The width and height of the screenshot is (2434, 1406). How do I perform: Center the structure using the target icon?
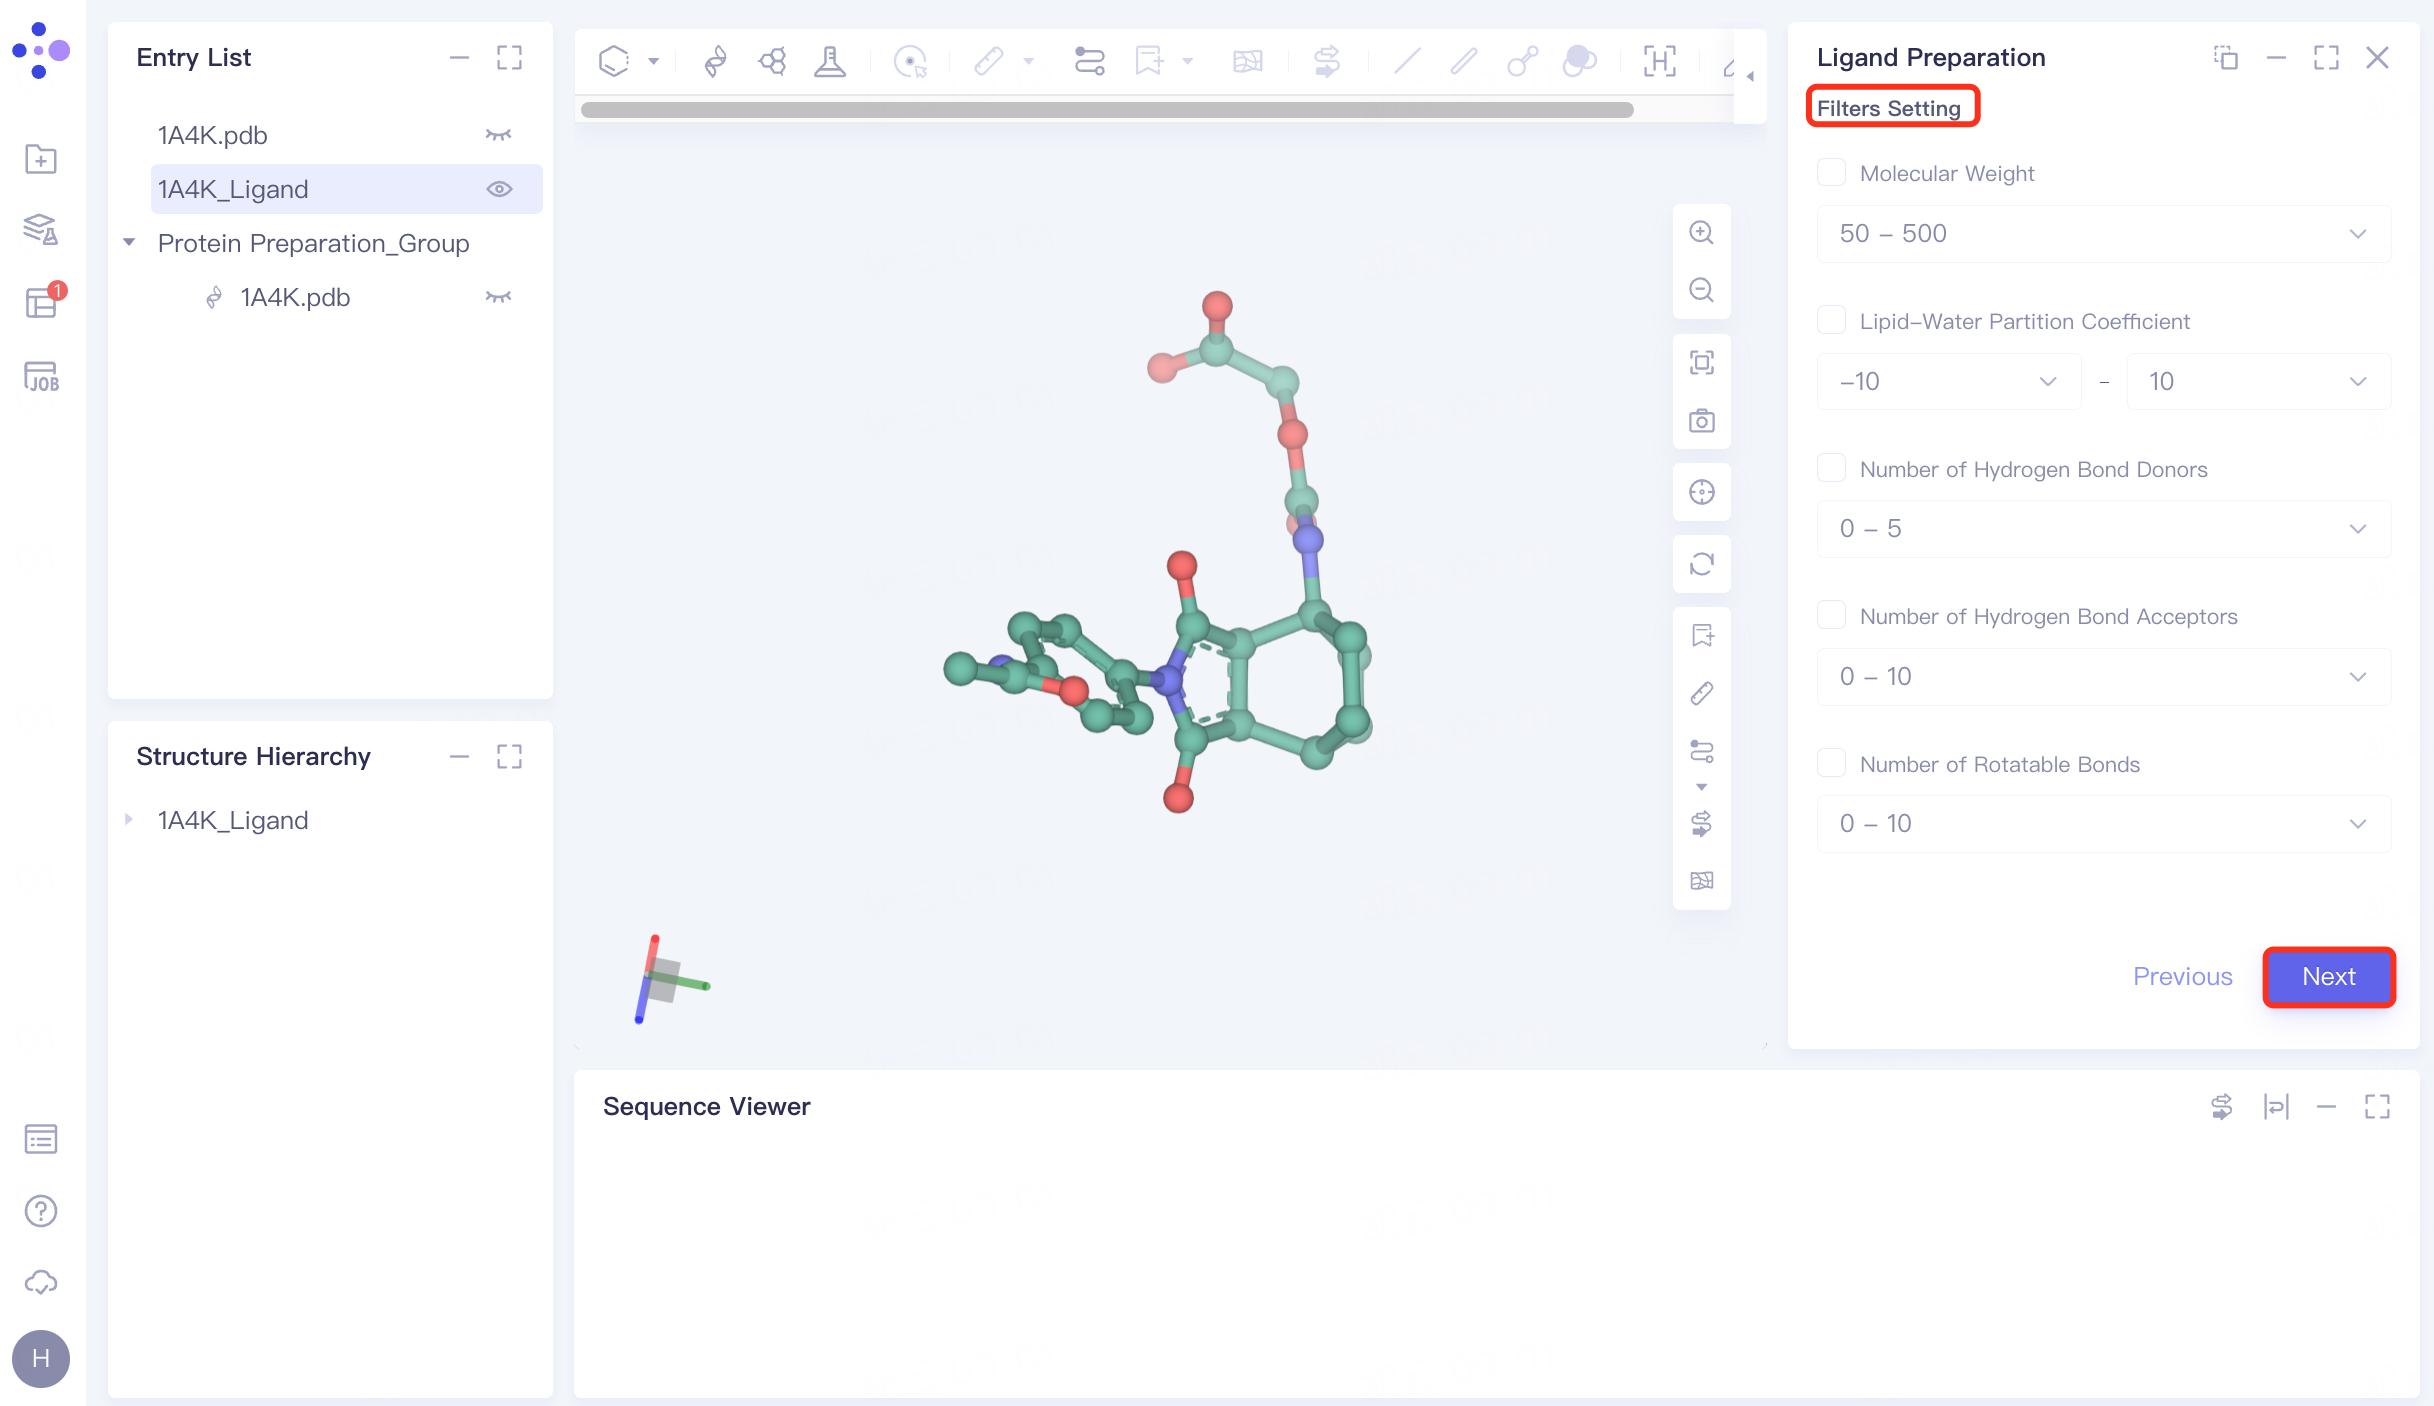[1701, 492]
